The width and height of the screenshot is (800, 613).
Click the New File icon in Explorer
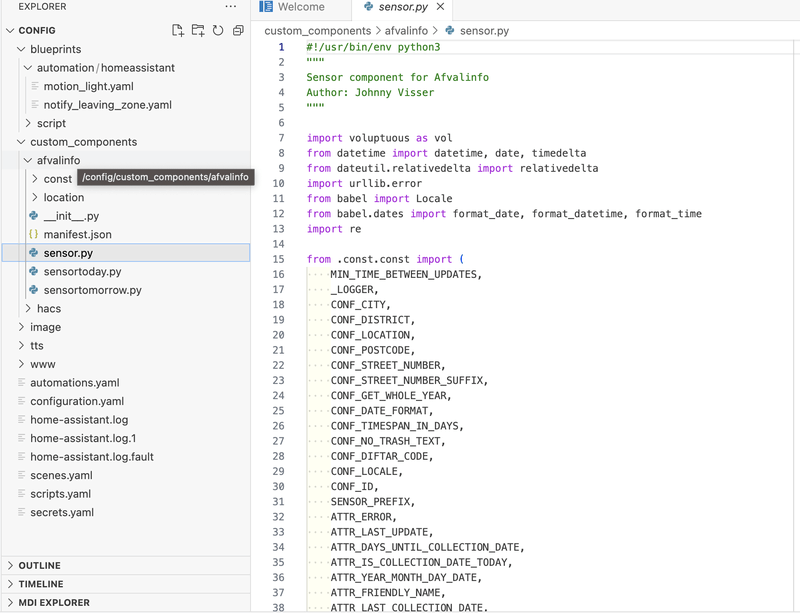(x=178, y=31)
